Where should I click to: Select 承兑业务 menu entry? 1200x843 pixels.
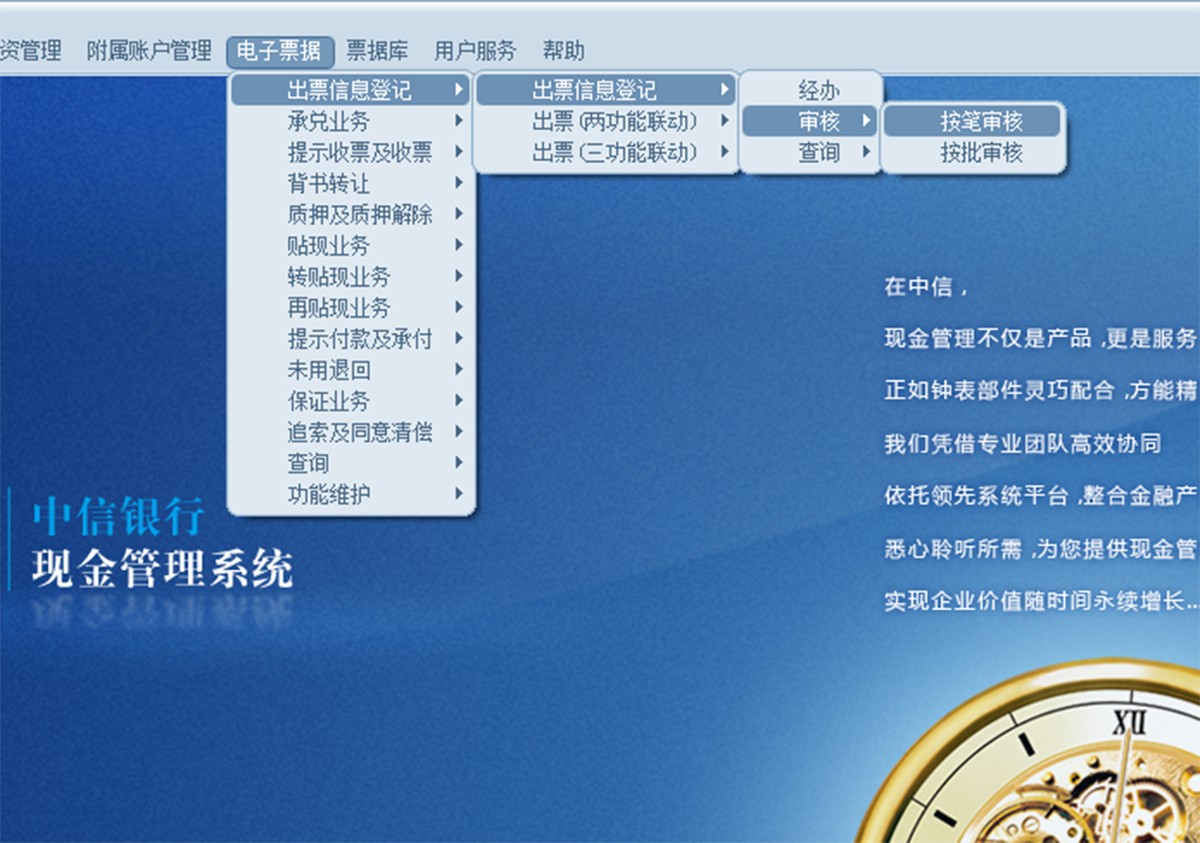[x=351, y=121]
